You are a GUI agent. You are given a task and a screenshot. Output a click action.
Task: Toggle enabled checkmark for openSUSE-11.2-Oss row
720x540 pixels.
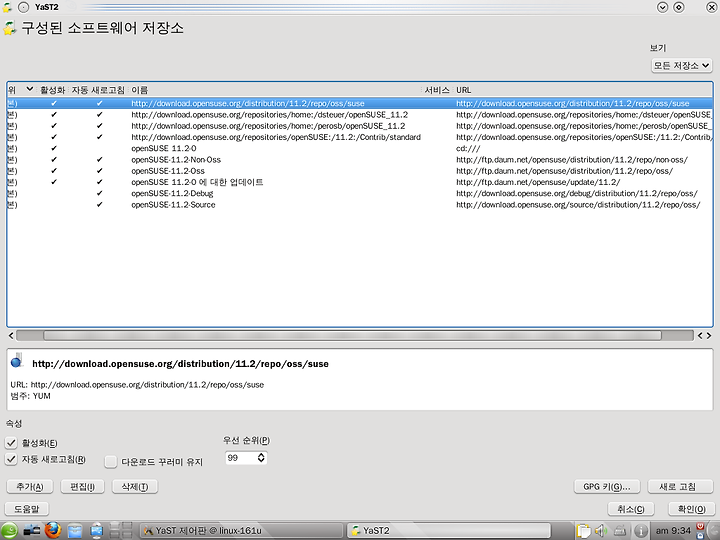tap(54, 171)
